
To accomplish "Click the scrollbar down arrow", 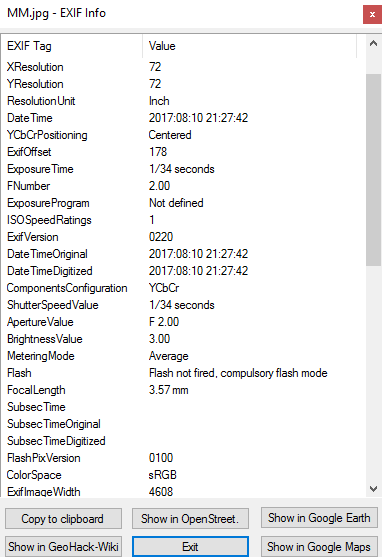I will [373, 489].
